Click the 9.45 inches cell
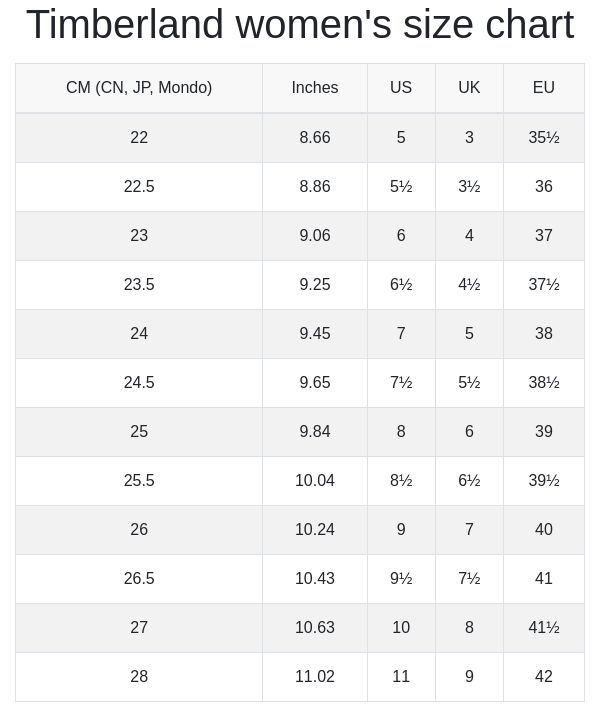This screenshot has width=600, height=717. click(x=315, y=334)
